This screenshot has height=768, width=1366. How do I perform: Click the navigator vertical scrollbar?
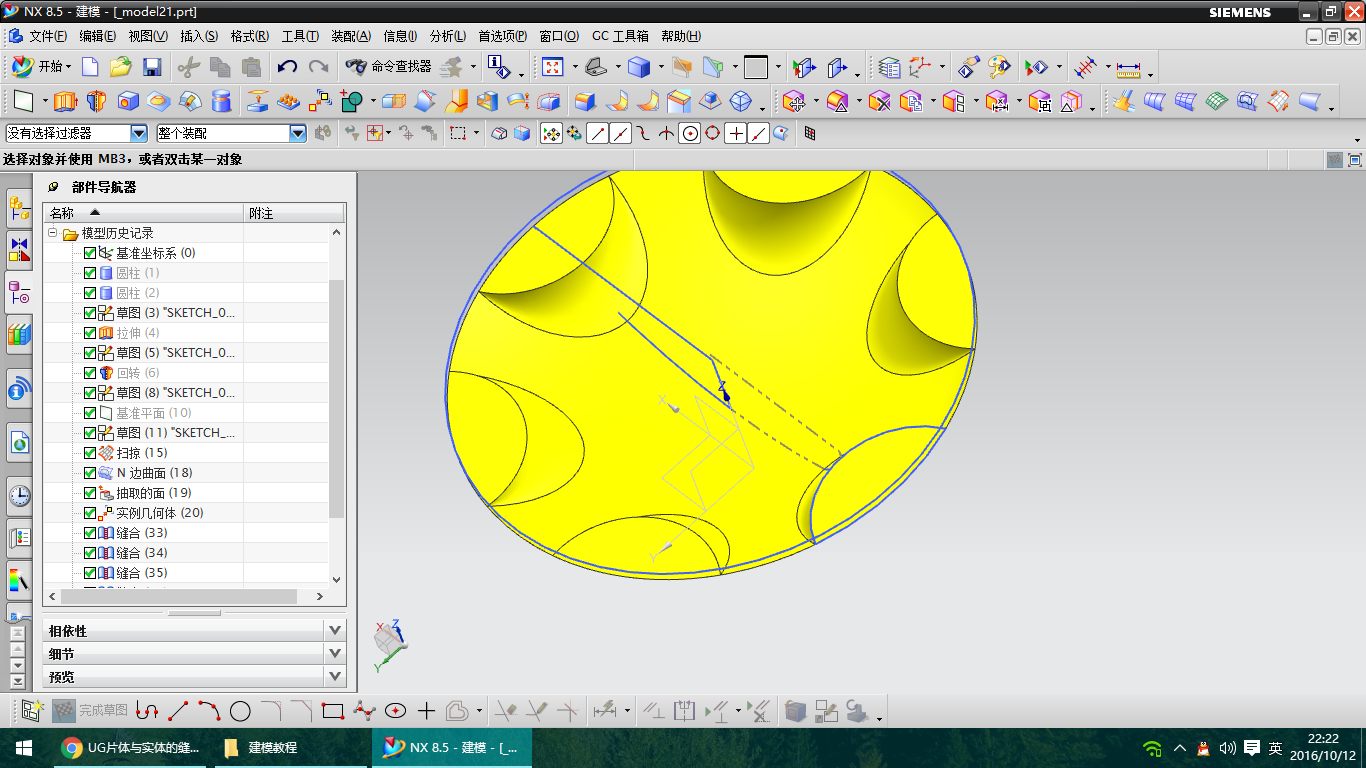click(x=336, y=399)
